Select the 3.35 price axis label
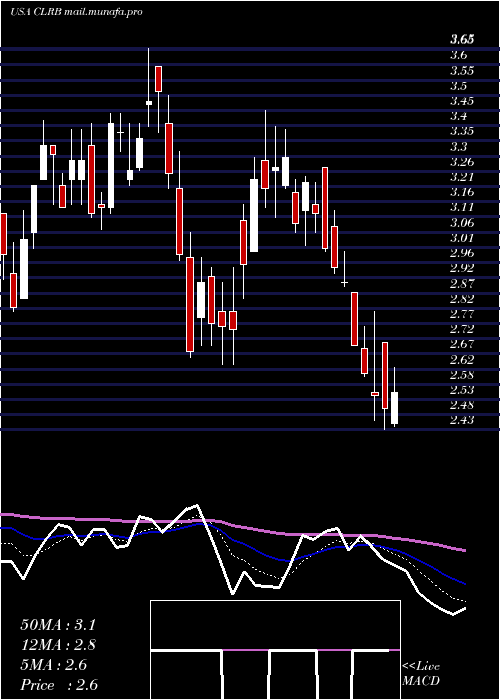 click(x=462, y=131)
